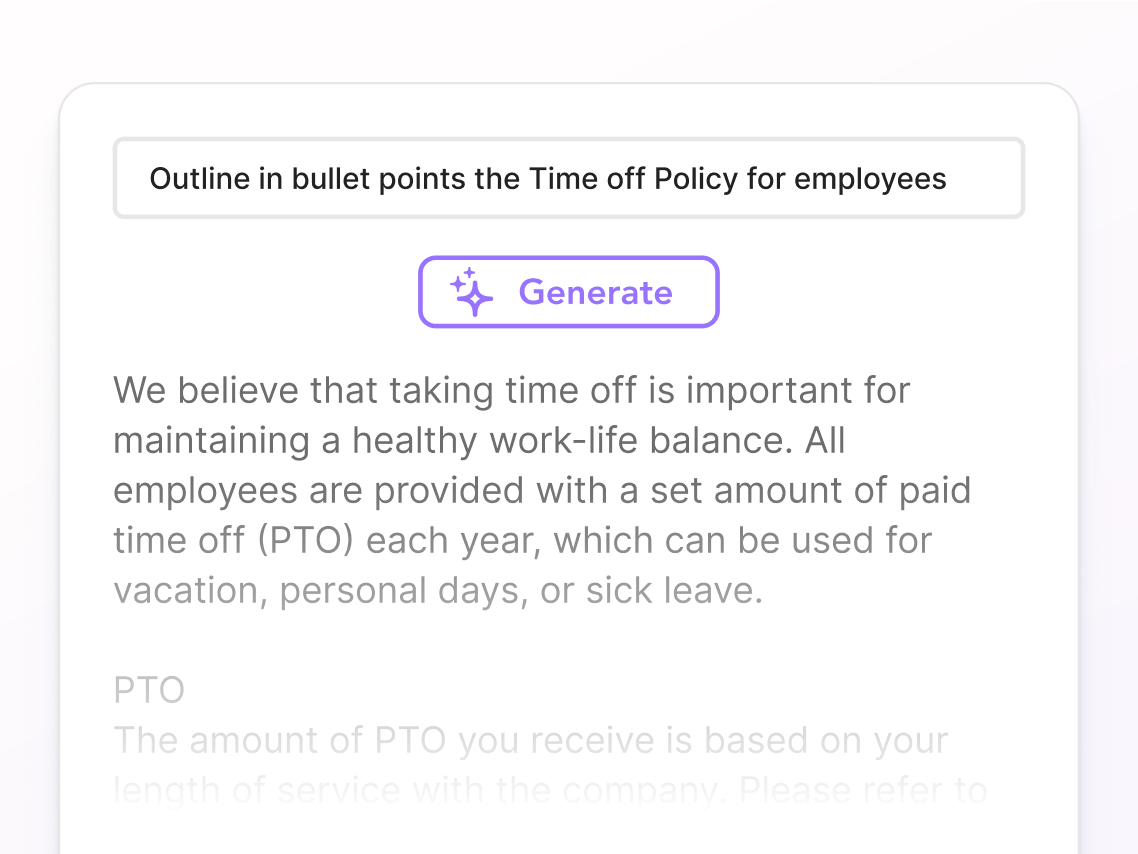Click "vacation, personal days, or sick leave" line
The image size is (1138, 854).
pos(438,590)
